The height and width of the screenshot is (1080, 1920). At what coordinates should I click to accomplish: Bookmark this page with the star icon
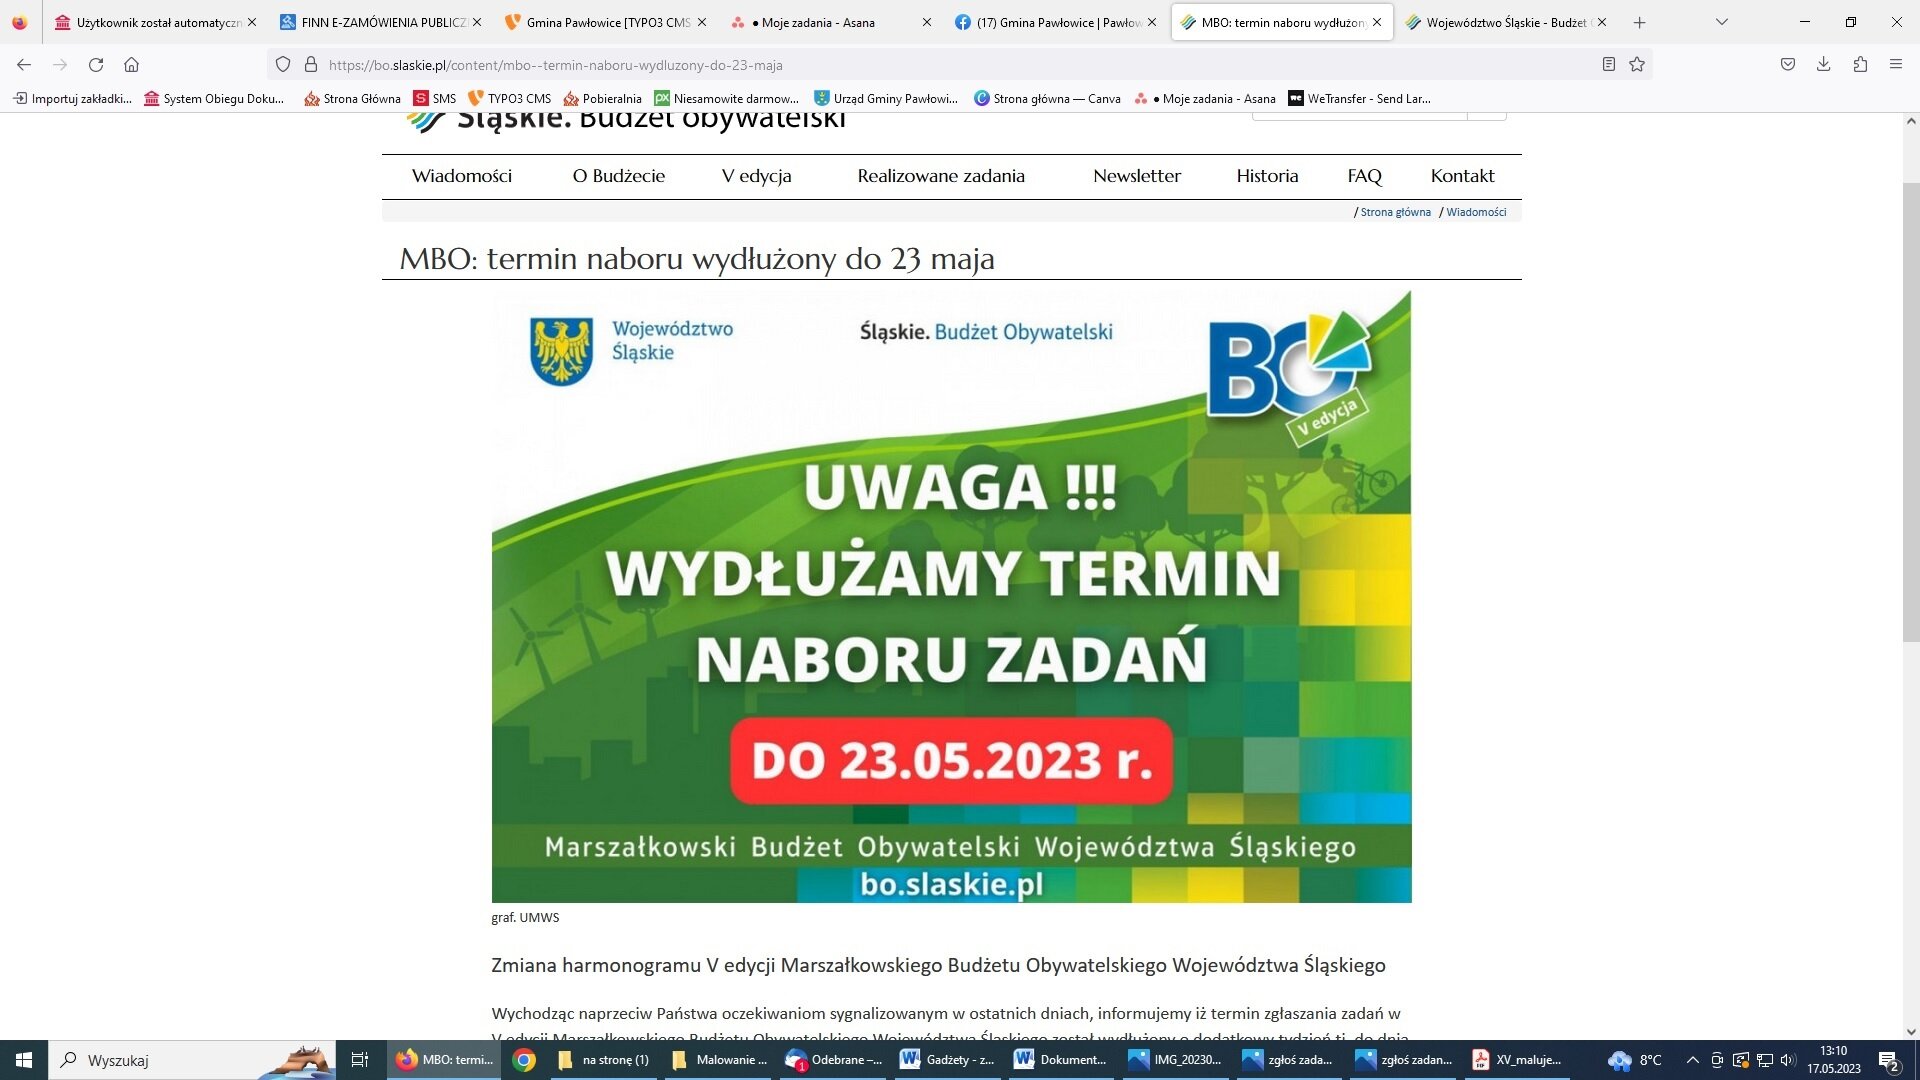coord(1637,65)
